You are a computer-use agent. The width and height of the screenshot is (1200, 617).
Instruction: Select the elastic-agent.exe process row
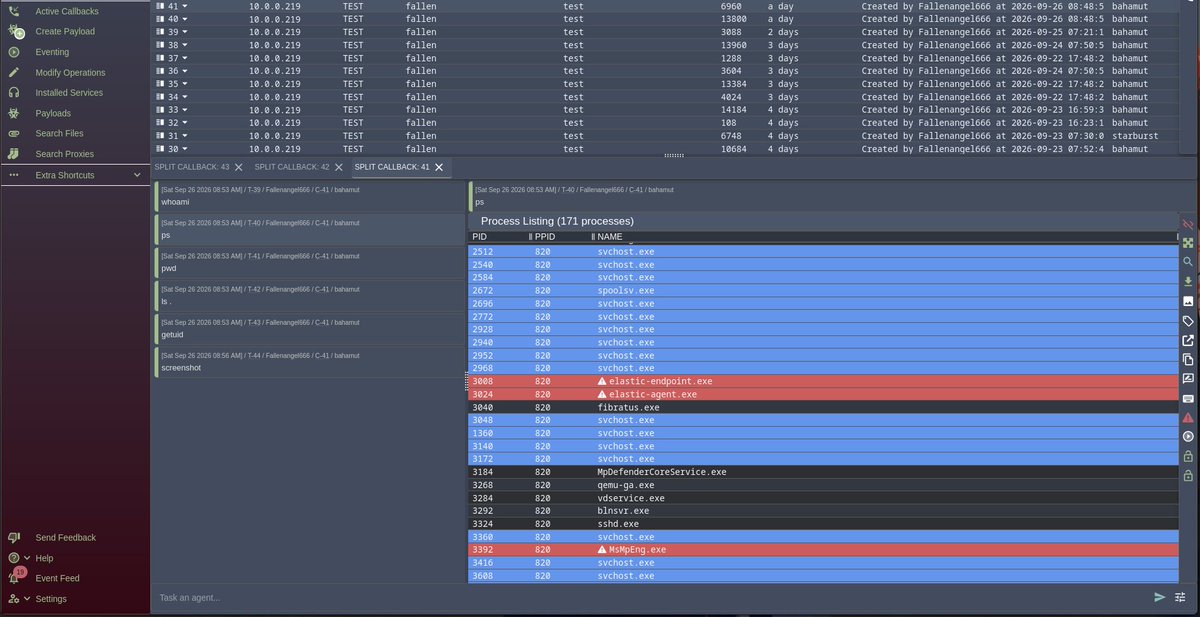823,394
